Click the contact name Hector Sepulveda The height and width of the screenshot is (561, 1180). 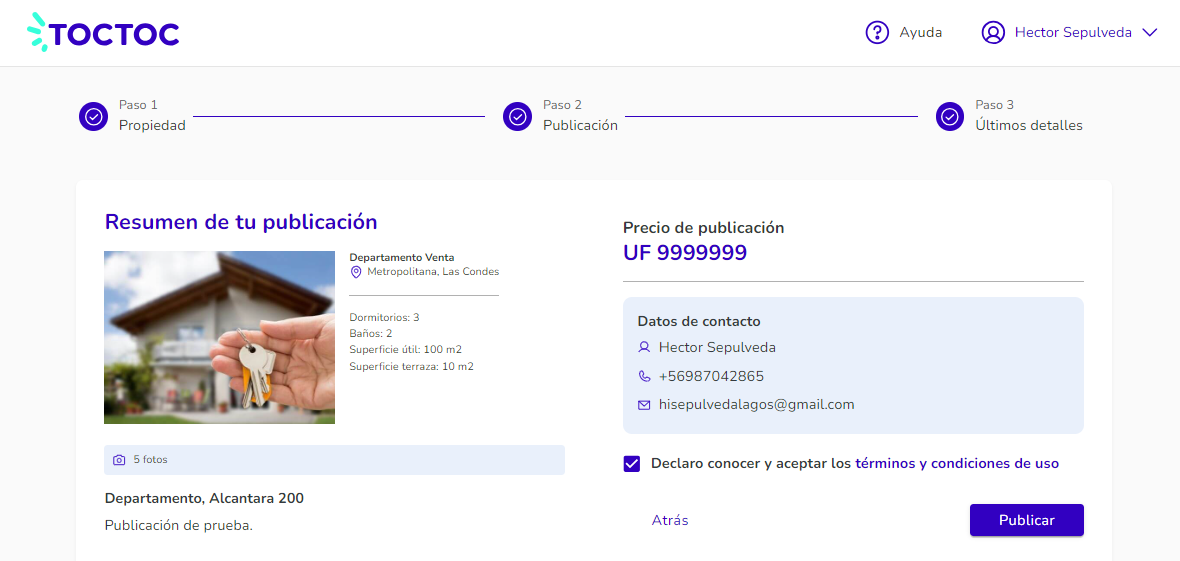tap(717, 347)
